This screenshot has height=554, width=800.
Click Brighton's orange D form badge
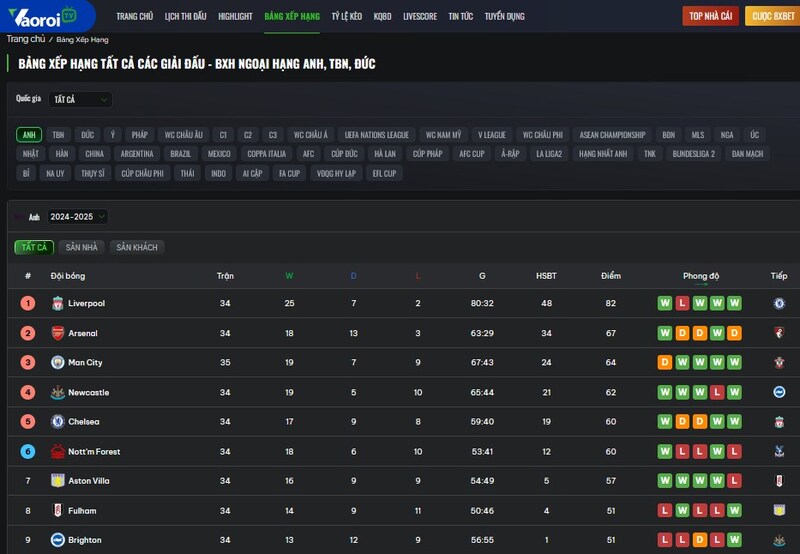click(x=699, y=540)
